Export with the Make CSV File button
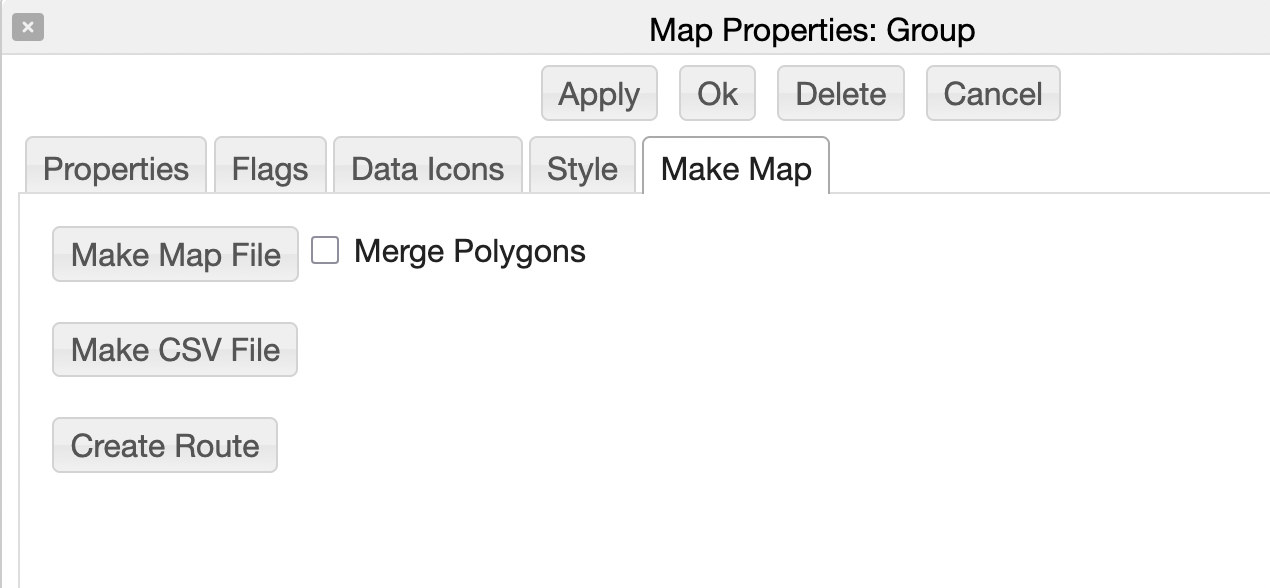This screenshot has height=588, width=1270. [x=175, y=350]
